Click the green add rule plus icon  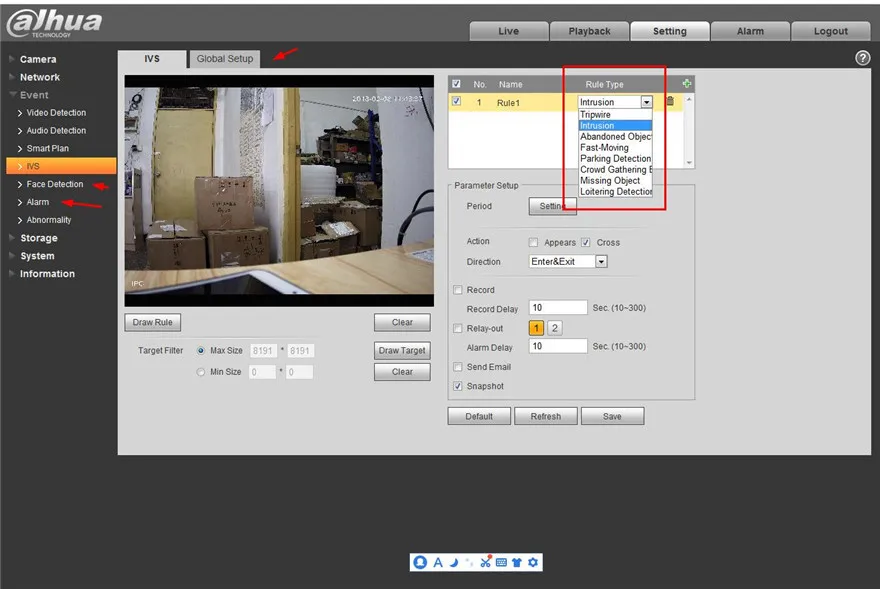pos(686,84)
